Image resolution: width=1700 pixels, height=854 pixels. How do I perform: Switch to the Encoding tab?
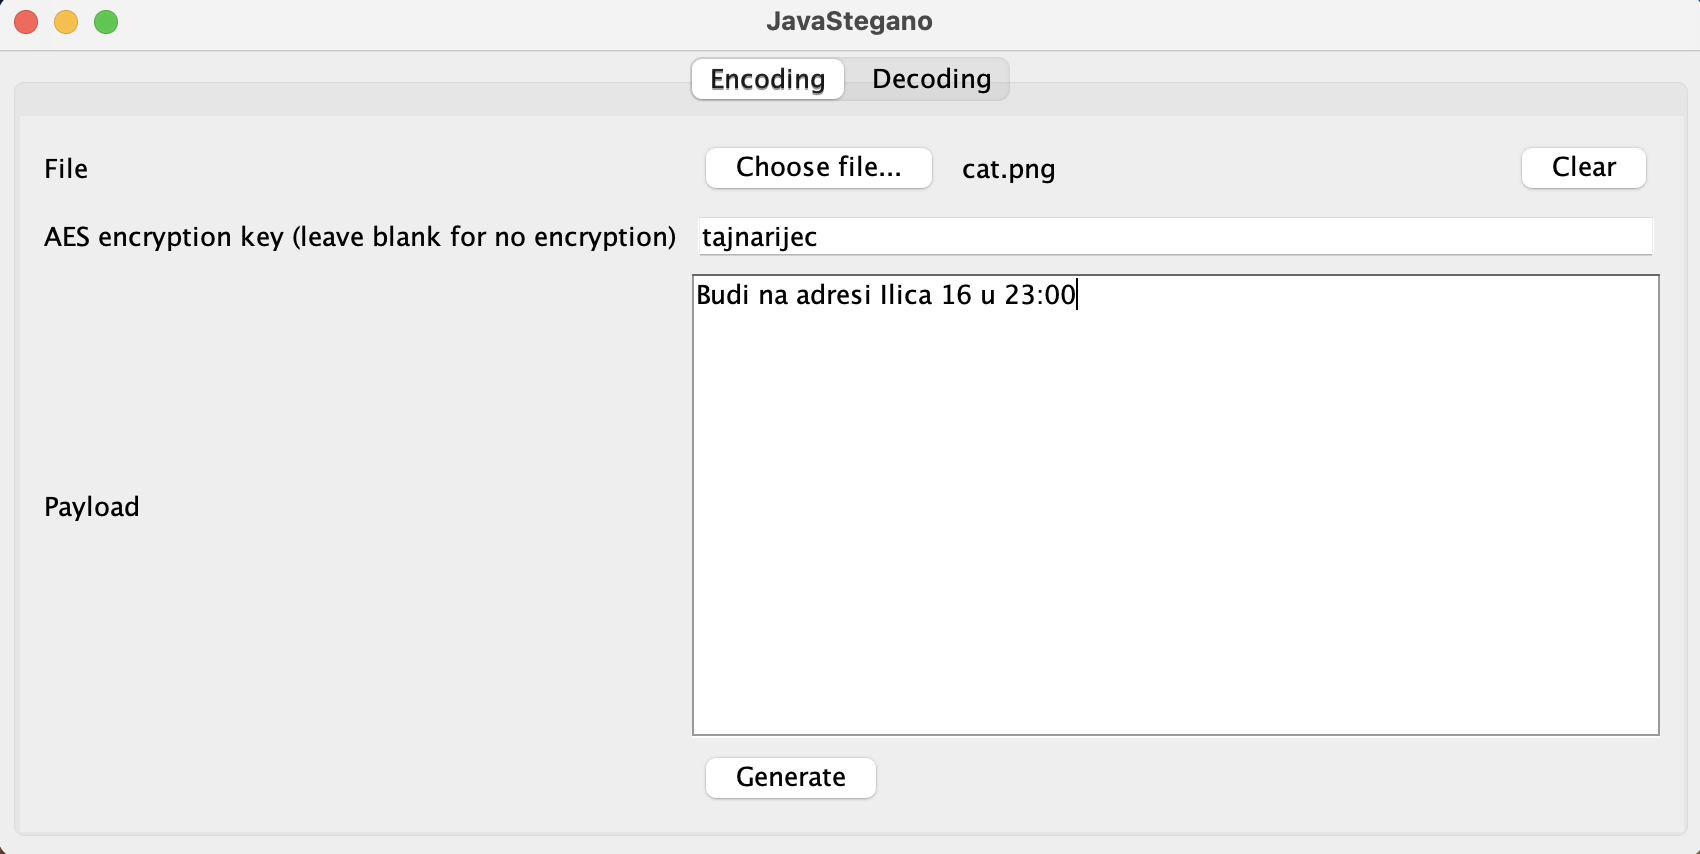pos(767,79)
